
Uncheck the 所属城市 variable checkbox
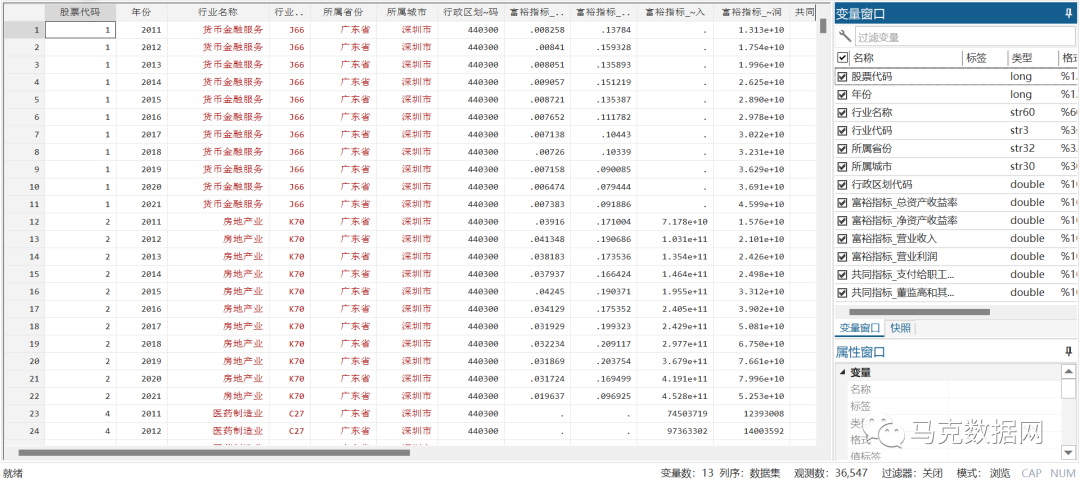coord(842,166)
